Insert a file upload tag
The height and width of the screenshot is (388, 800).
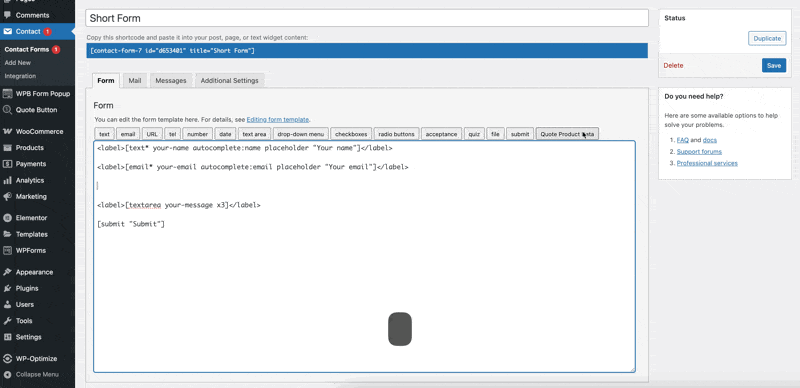495,134
